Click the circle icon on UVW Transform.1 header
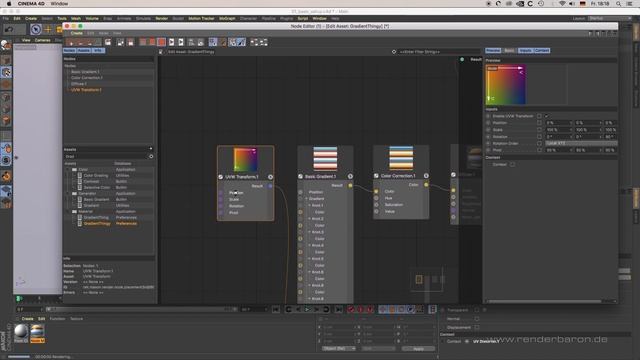Screen dimensions: 640x360 pos(270,177)
